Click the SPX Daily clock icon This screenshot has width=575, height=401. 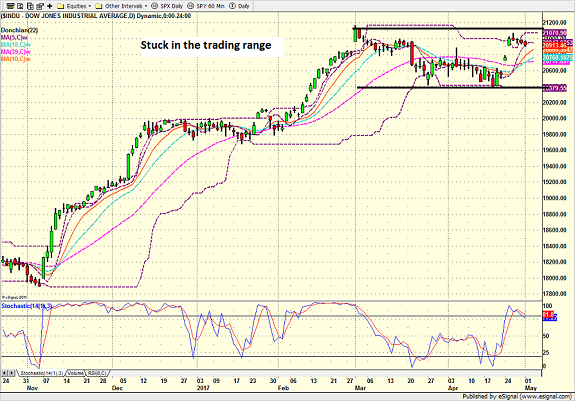(x=155, y=6)
